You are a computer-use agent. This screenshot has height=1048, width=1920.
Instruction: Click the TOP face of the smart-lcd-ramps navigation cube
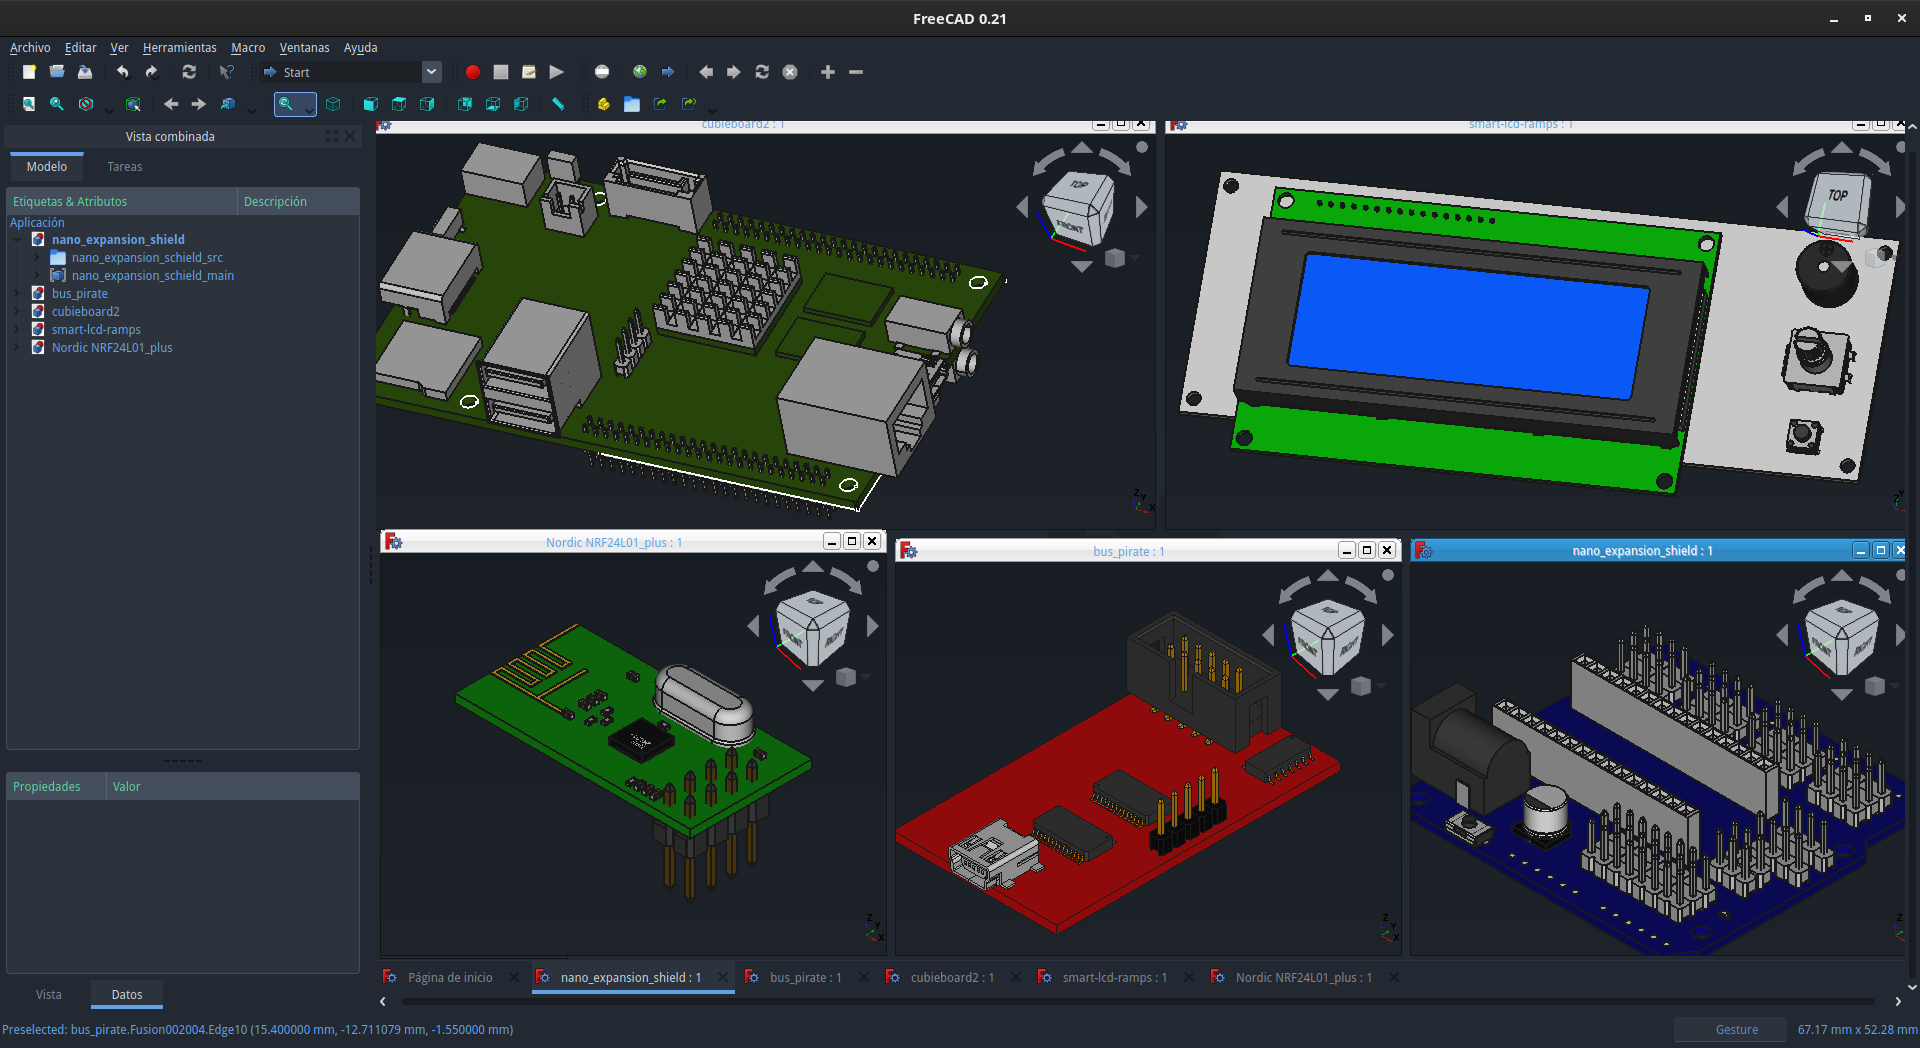[x=1838, y=196]
